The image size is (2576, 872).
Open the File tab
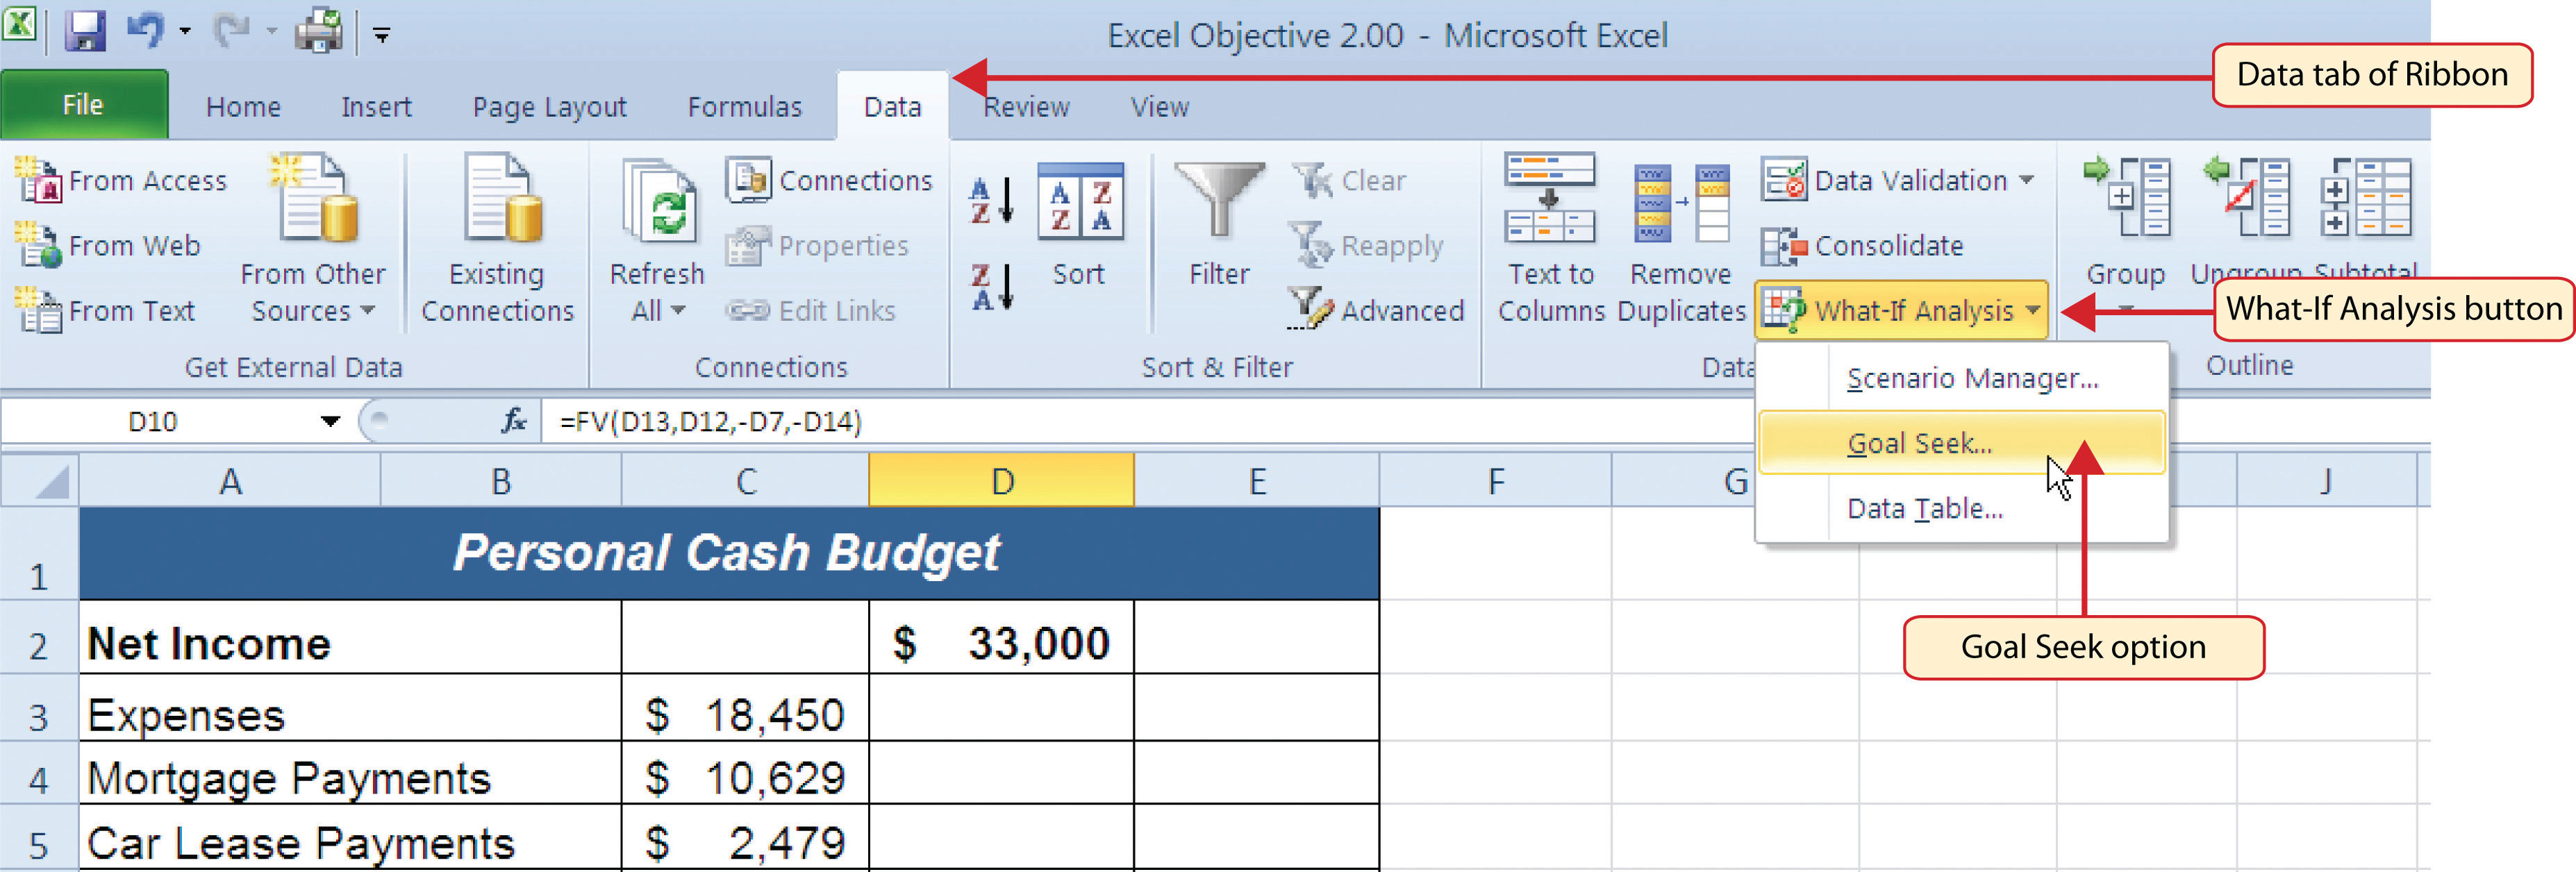84,105
